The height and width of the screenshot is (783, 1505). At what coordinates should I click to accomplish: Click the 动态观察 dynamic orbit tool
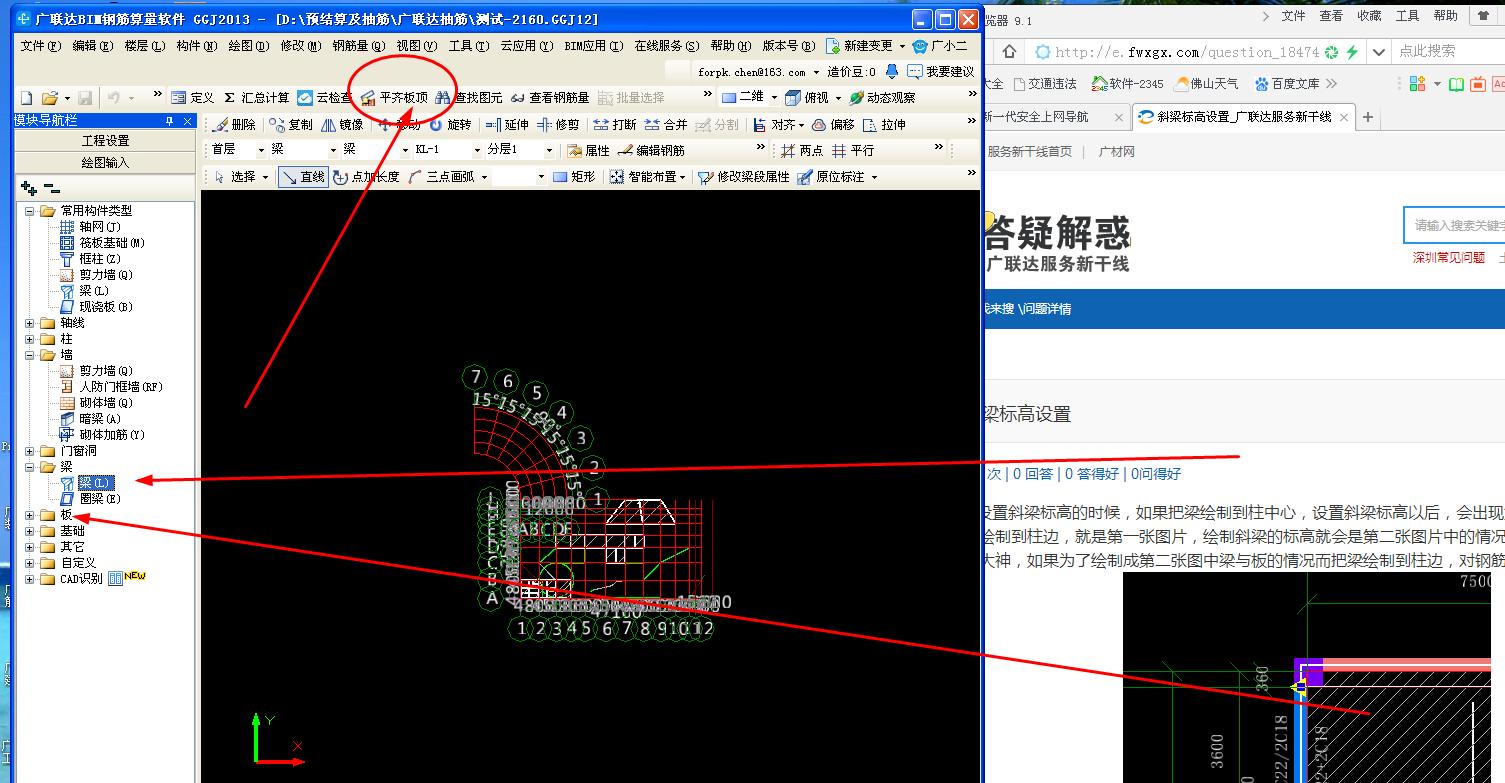[882, 98]
